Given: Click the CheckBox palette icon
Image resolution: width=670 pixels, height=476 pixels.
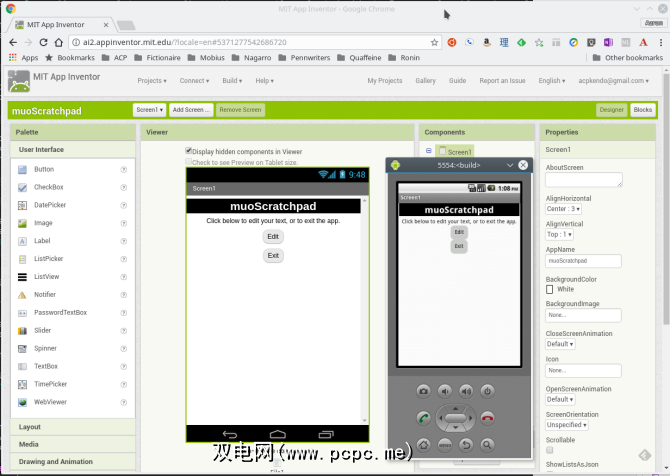Looking at the screenshot, I should tap(22, 188).
